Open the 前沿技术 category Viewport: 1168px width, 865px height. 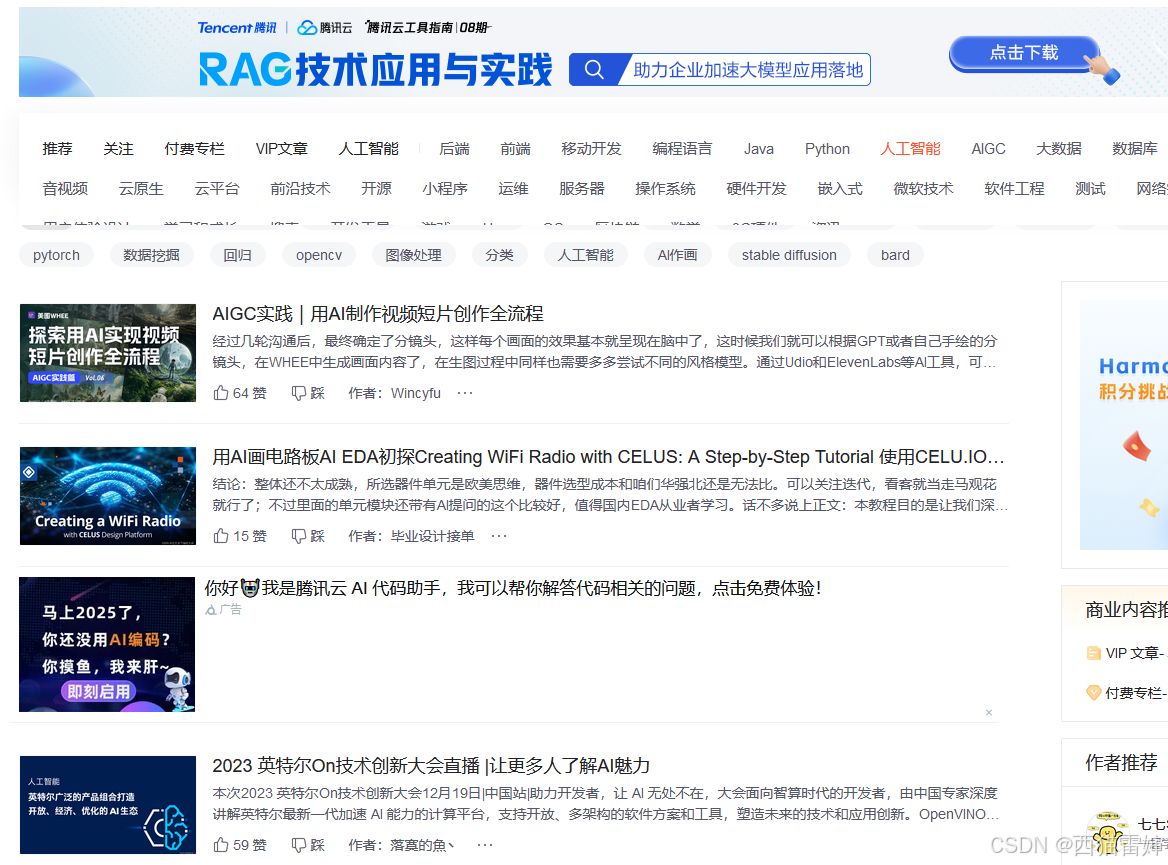[300, 189]
